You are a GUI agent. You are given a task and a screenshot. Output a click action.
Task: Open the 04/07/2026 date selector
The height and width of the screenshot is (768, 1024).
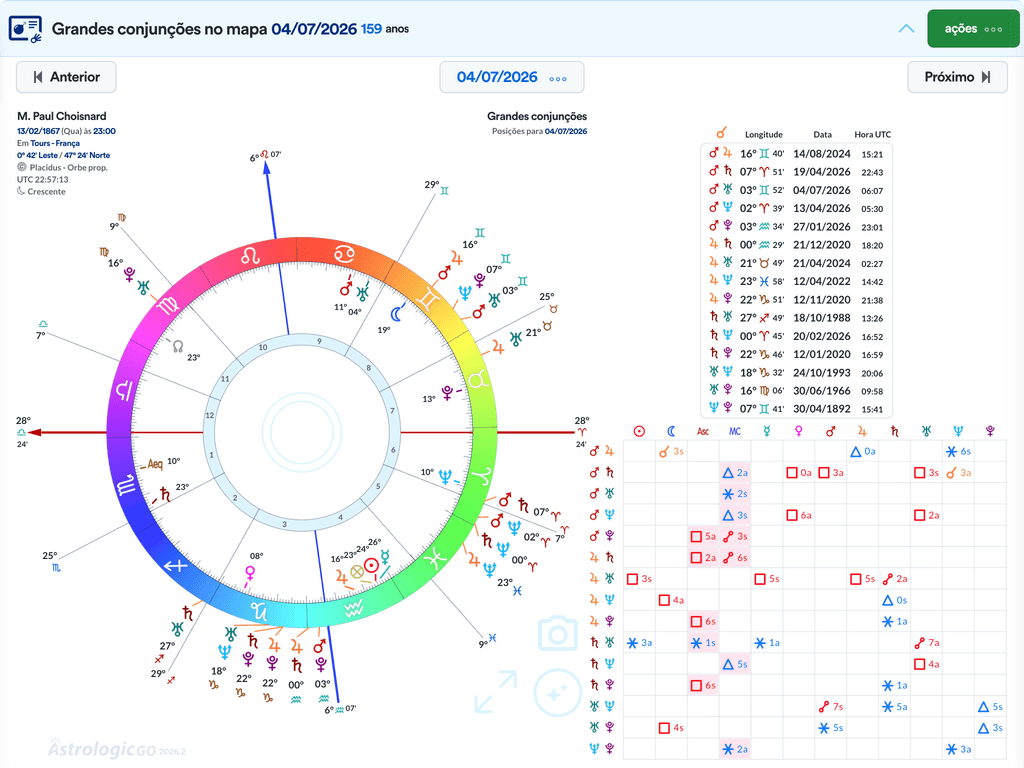[511, 77]
